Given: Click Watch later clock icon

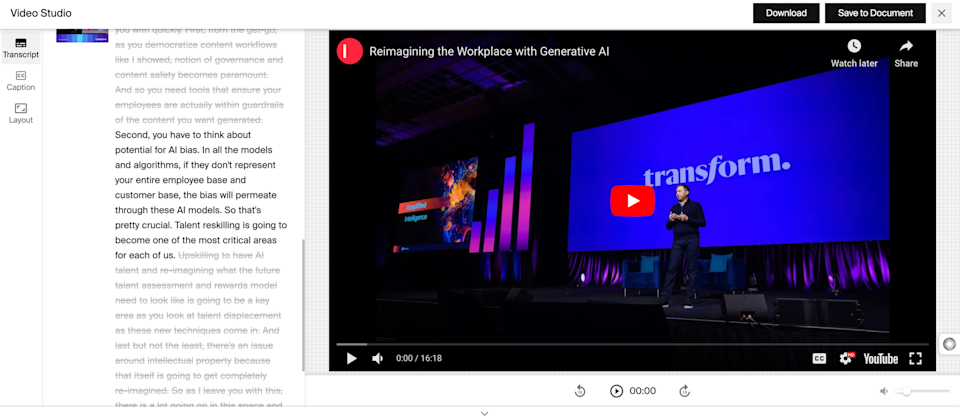Looking at the screenshot, I should 854,46.
